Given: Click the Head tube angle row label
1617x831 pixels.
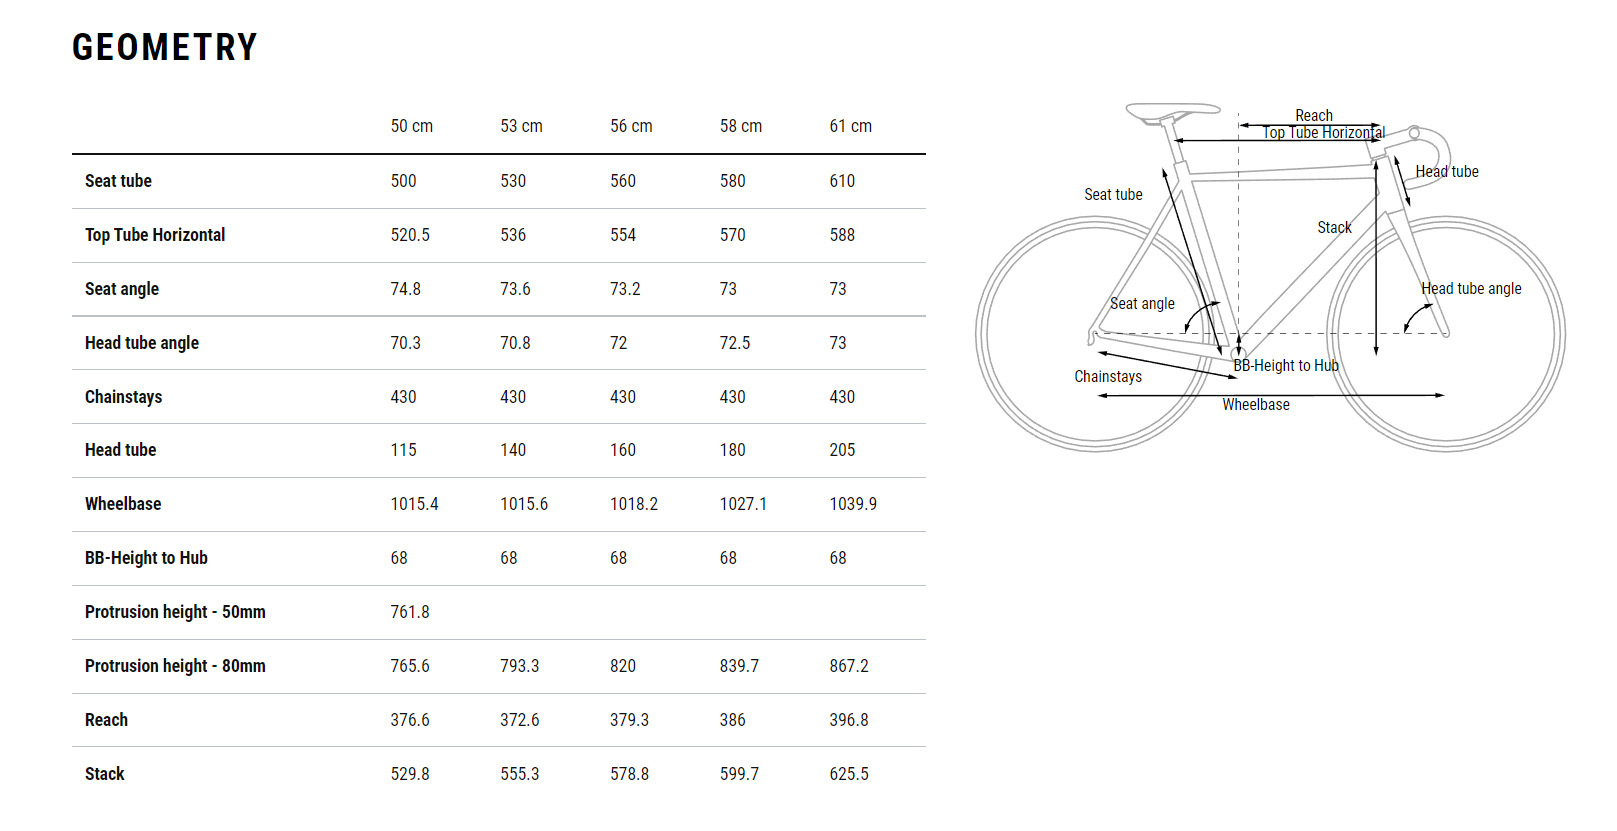Looking at the screenshot, I should 142,343.
